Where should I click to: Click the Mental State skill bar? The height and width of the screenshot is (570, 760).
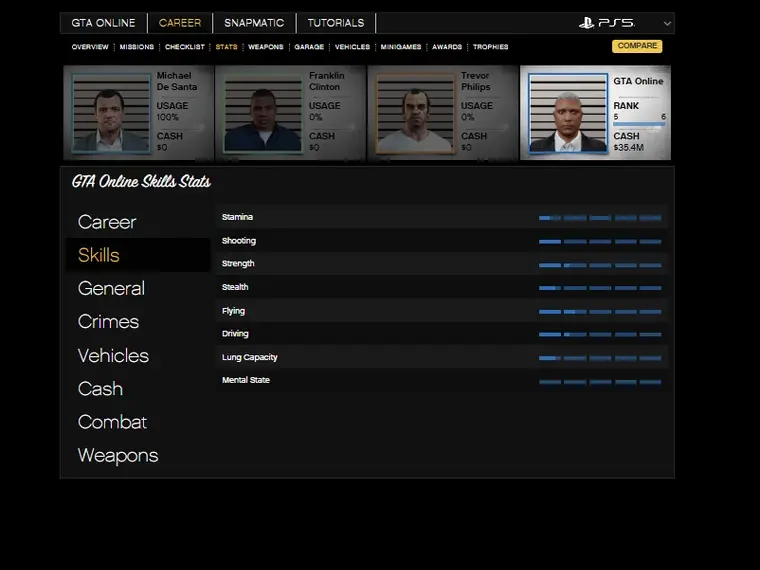click(x=600, y=382)
